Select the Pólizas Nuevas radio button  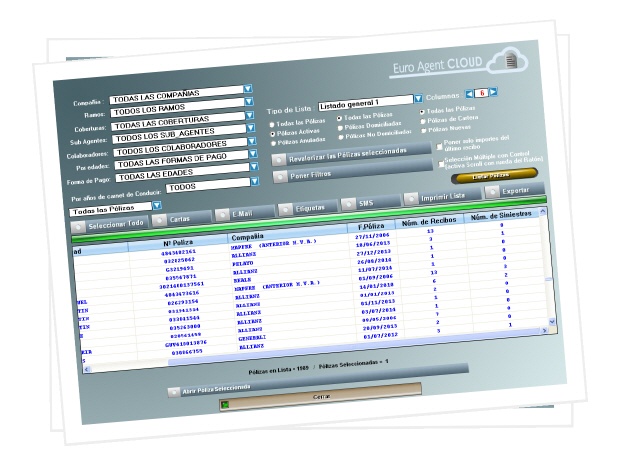click(x=423, y=130)
